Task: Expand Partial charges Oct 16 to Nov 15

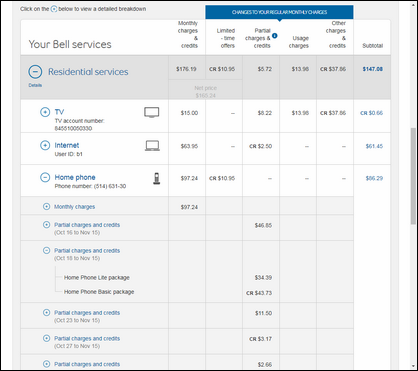Action: (47, 225)
